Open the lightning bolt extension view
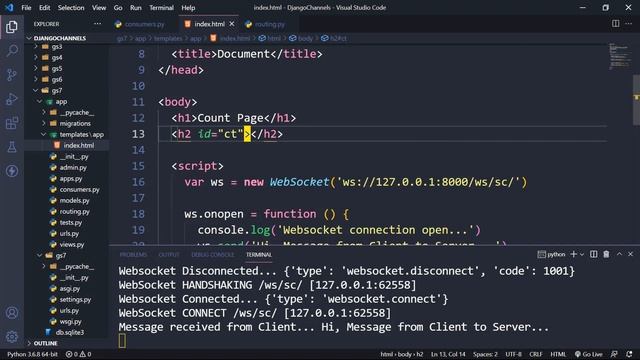The height and width of the screenshot is (360, 640). (12, 171)
